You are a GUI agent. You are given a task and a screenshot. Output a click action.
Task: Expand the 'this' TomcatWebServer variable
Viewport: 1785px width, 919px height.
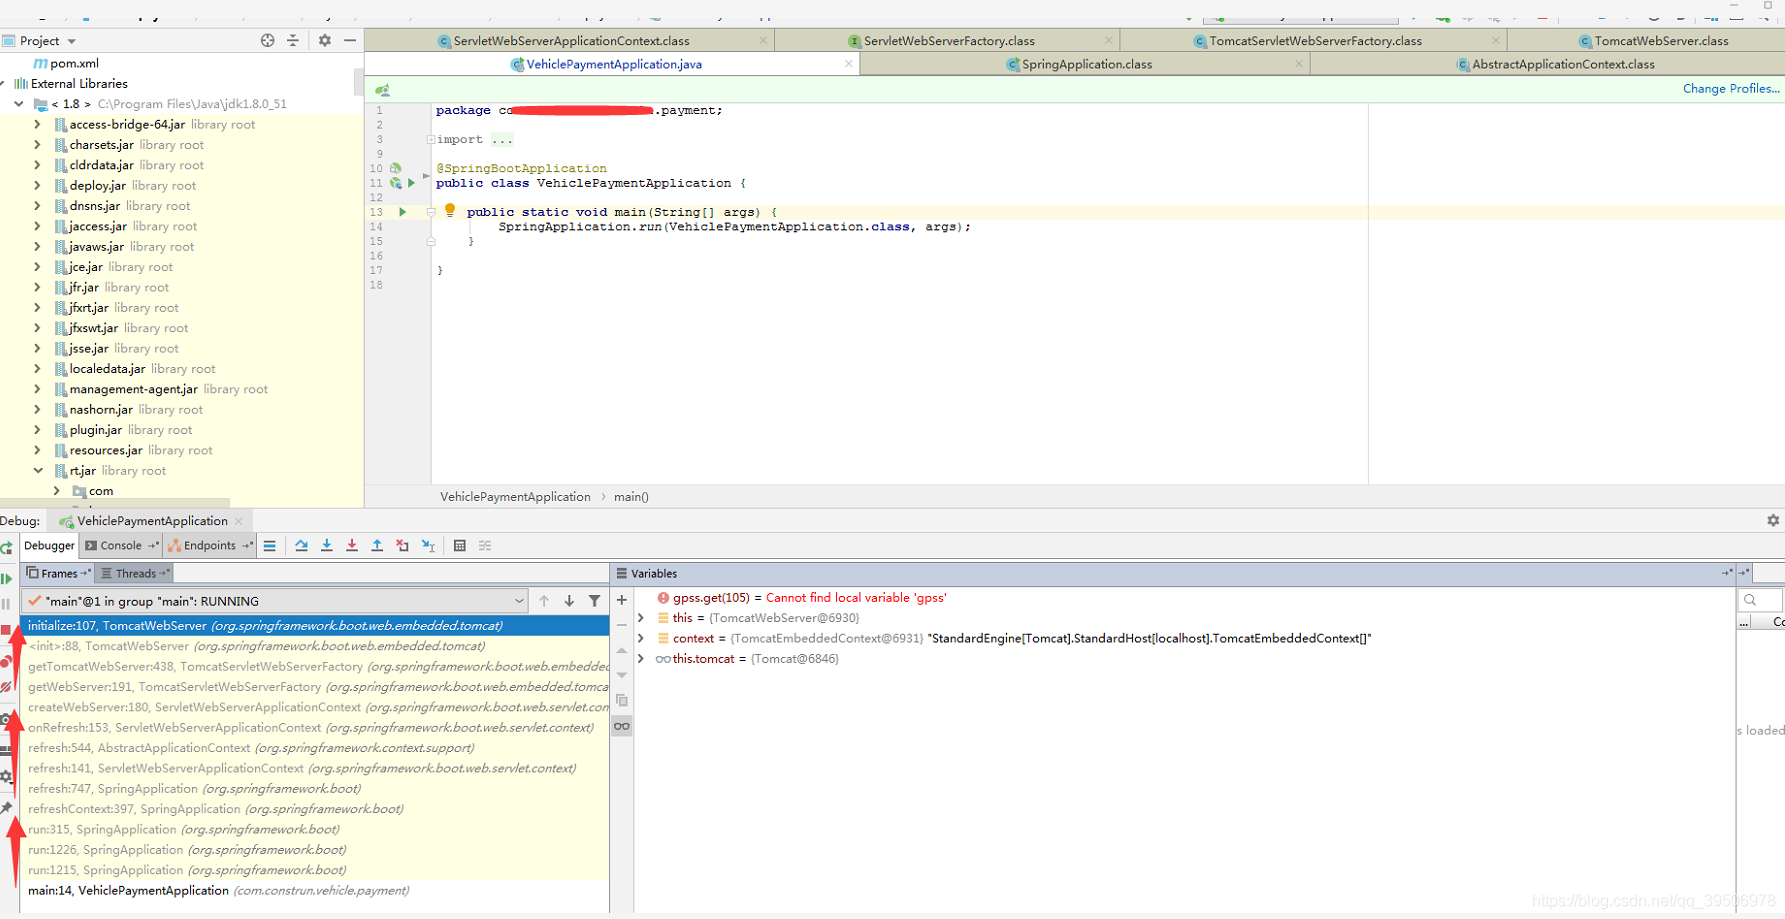[641, 618]
